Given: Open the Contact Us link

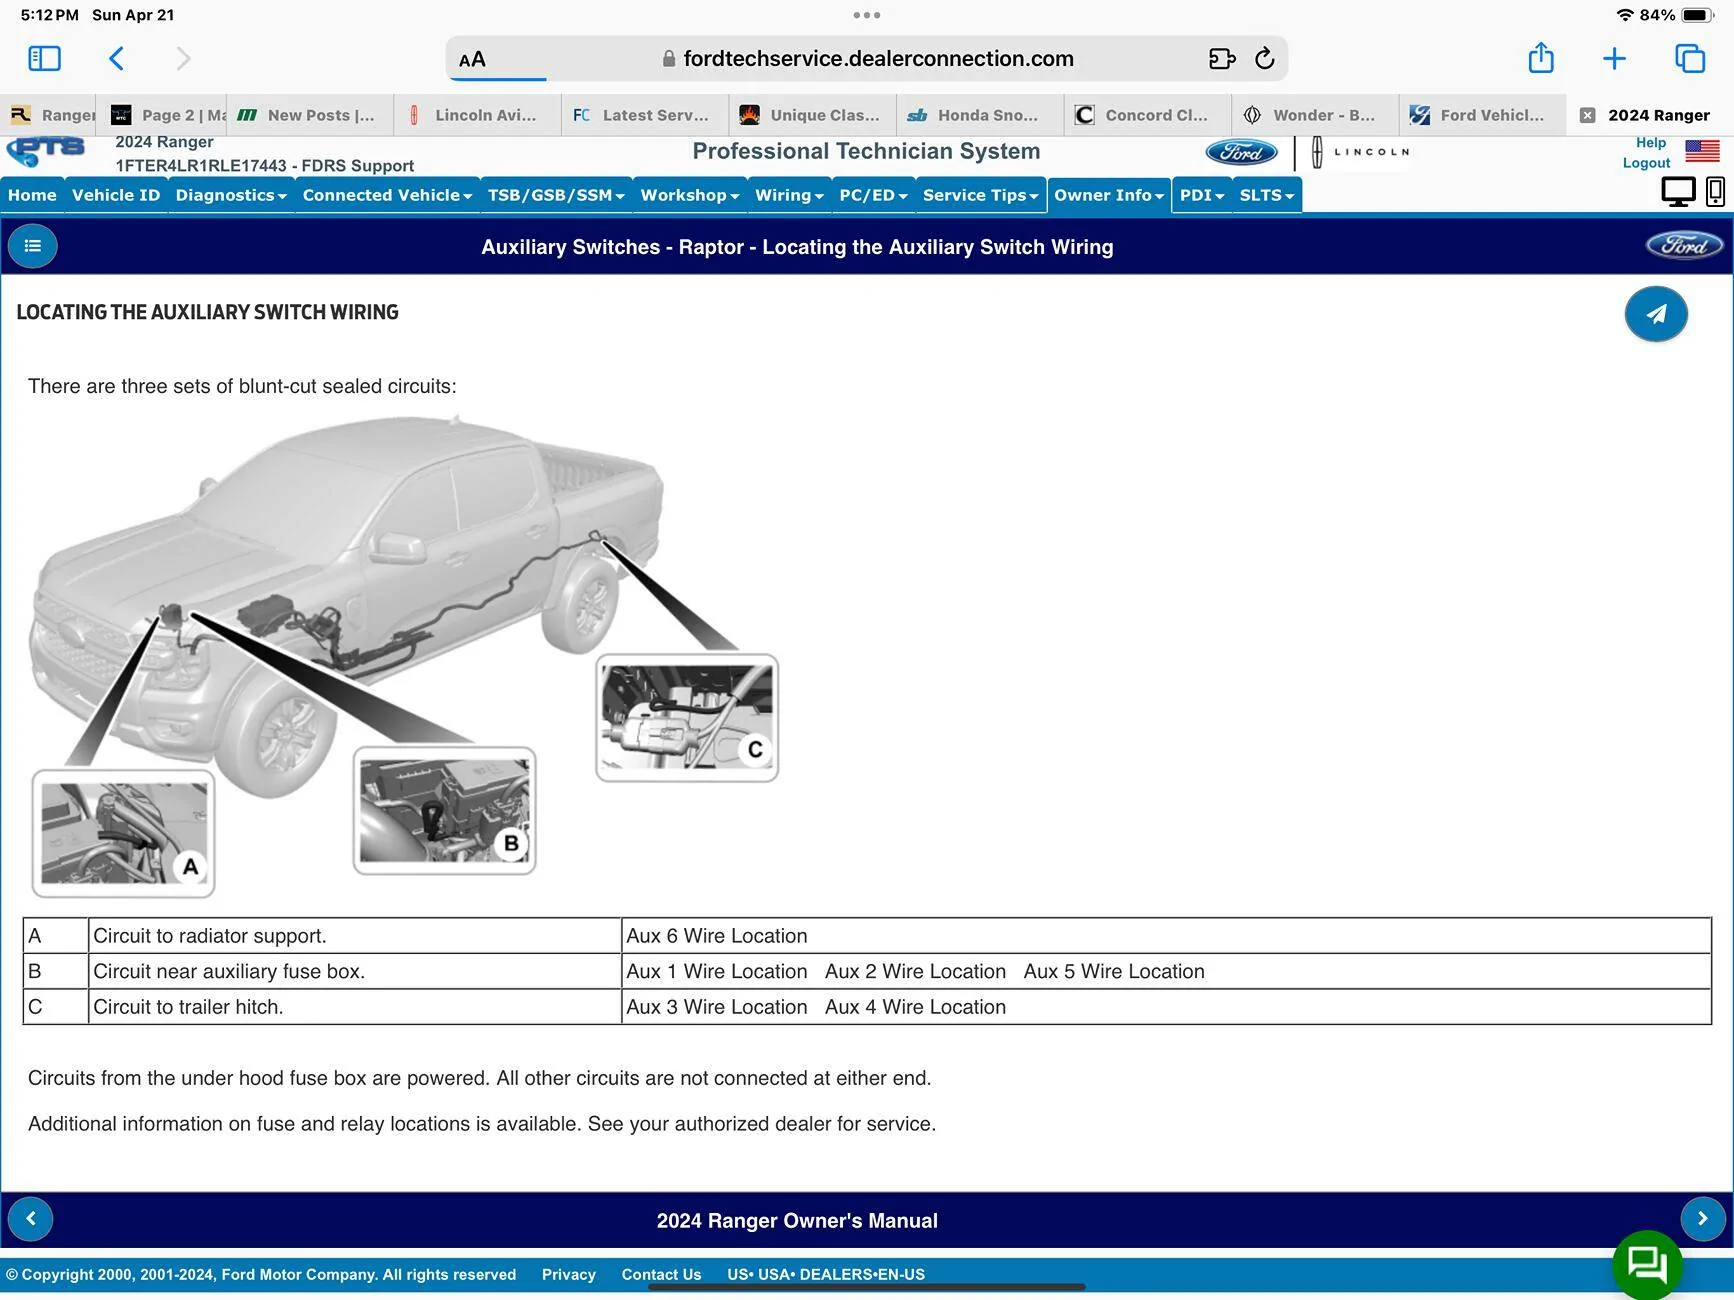Looking at the screenshot, I should point(661,1274).
